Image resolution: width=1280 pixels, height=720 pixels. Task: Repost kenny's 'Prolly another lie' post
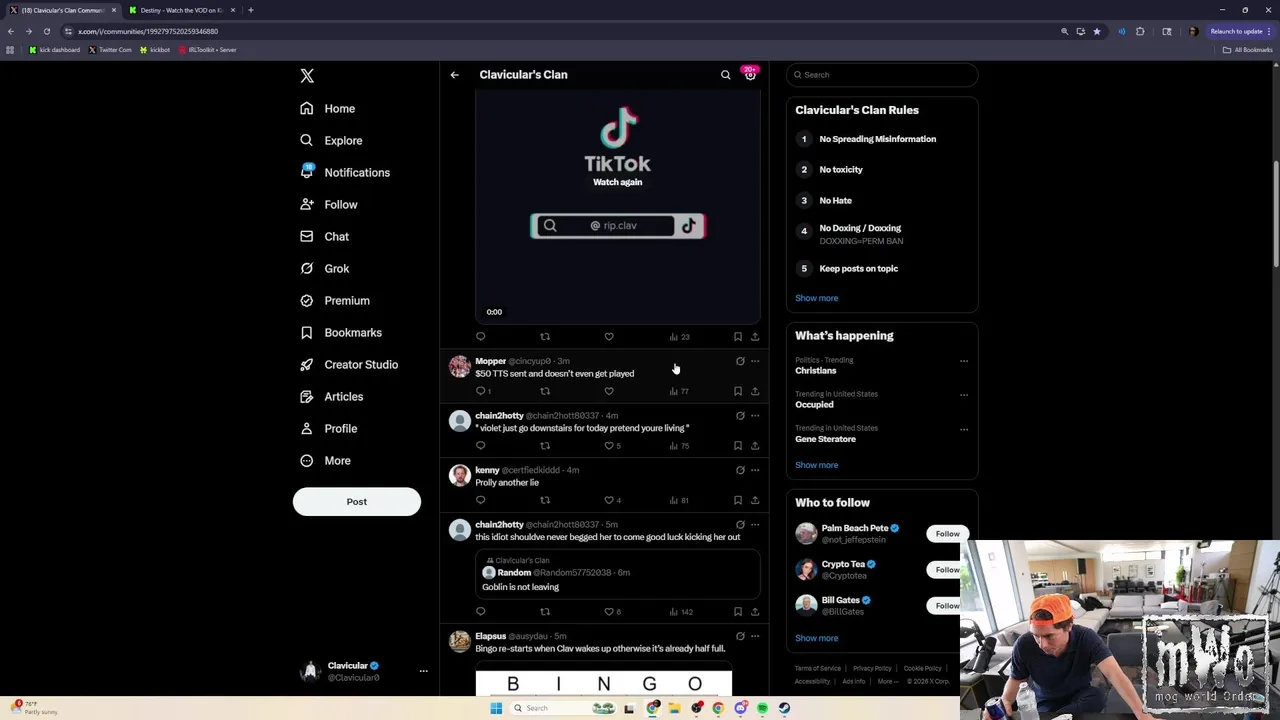(x=545, y=500)
